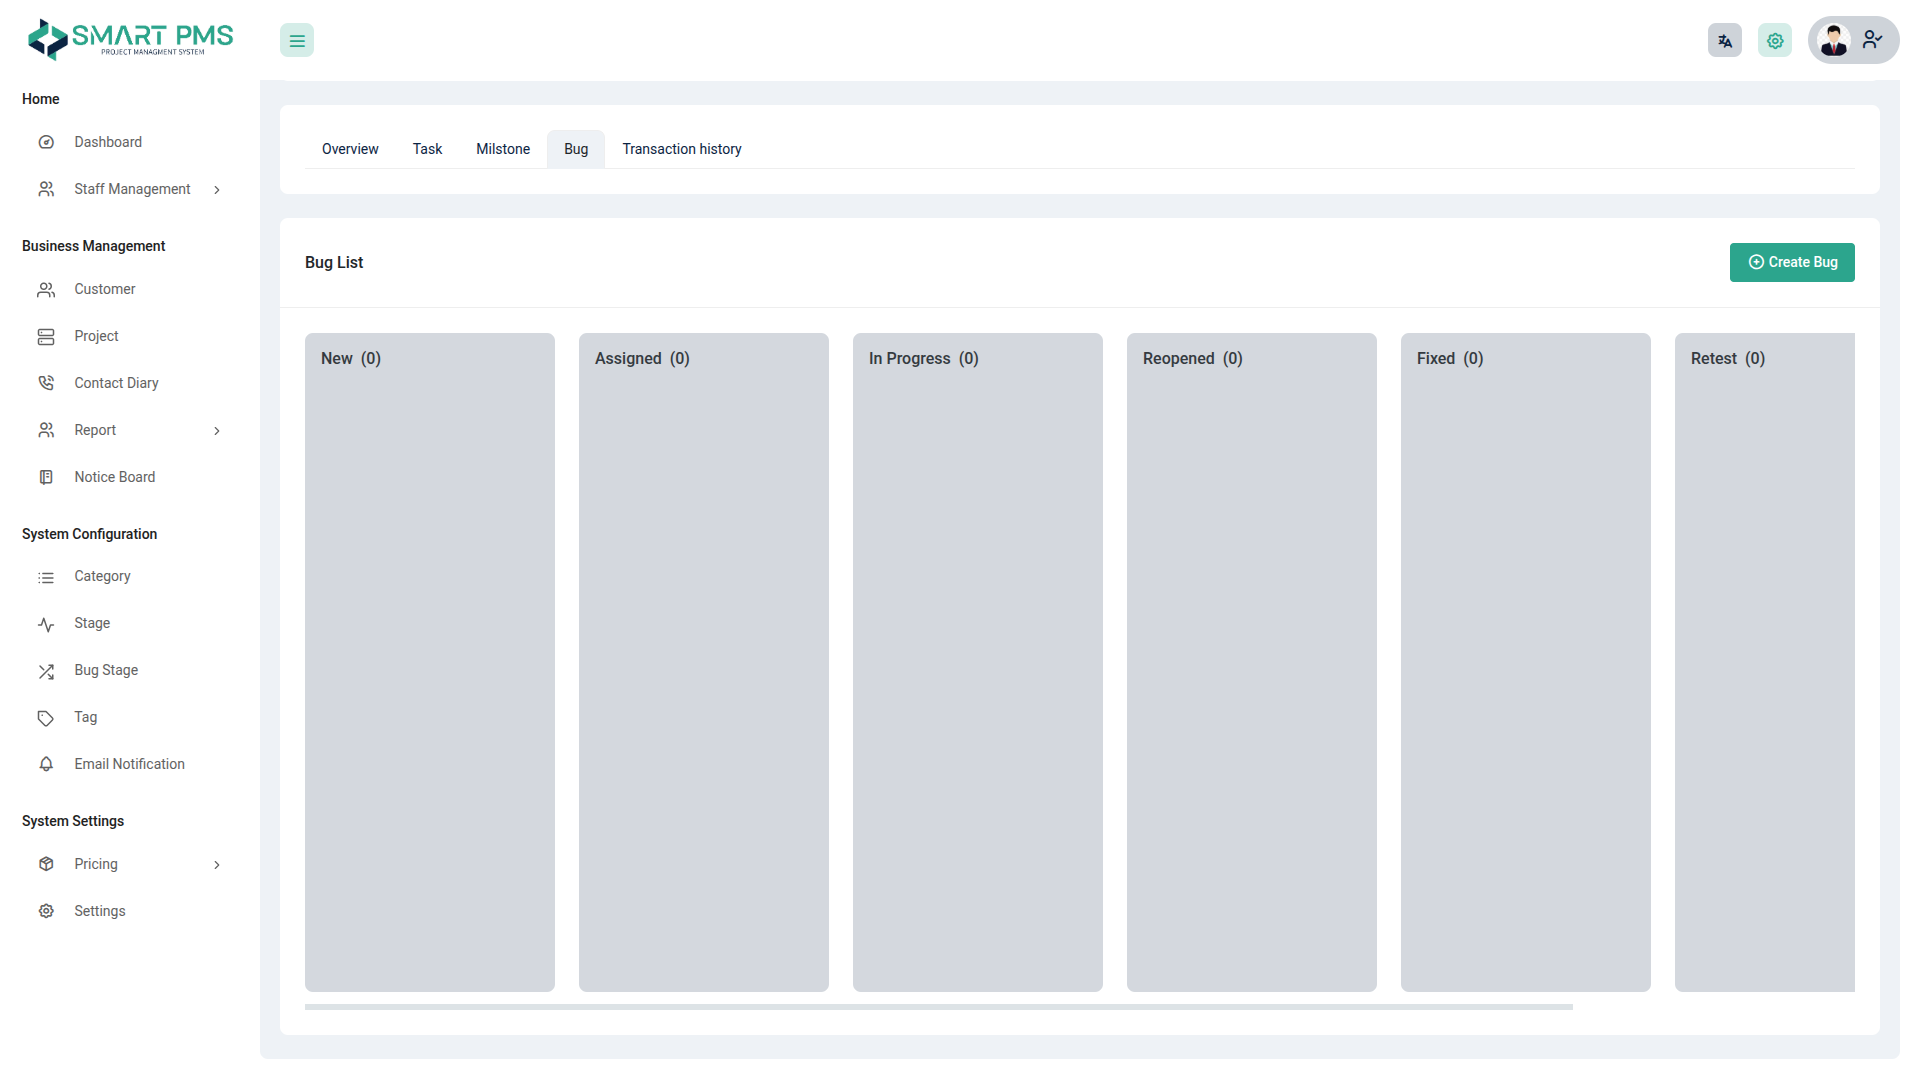Click the Email Notification bell icon

(x=46, y=764)
